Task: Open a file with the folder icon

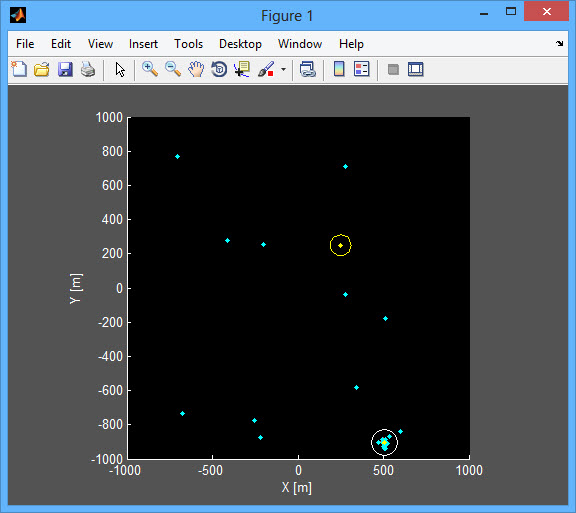Action: [42, 69]
